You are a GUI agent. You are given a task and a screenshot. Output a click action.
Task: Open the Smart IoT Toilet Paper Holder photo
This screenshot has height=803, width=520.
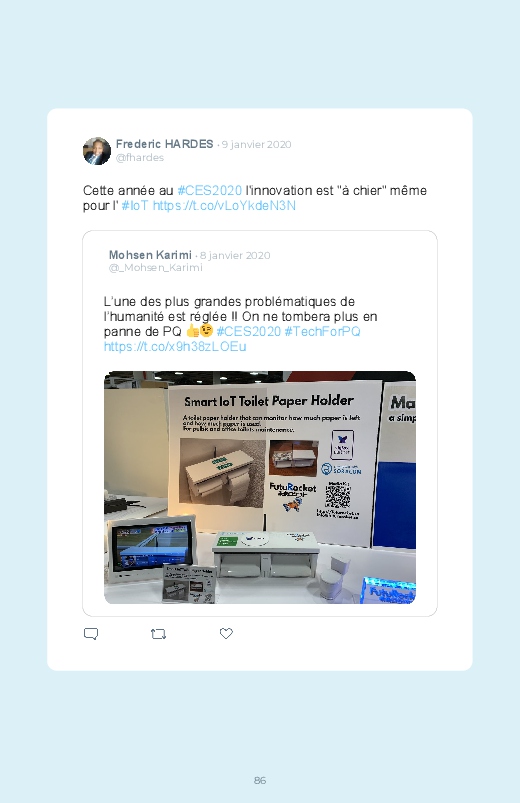(x=260, y=488)
